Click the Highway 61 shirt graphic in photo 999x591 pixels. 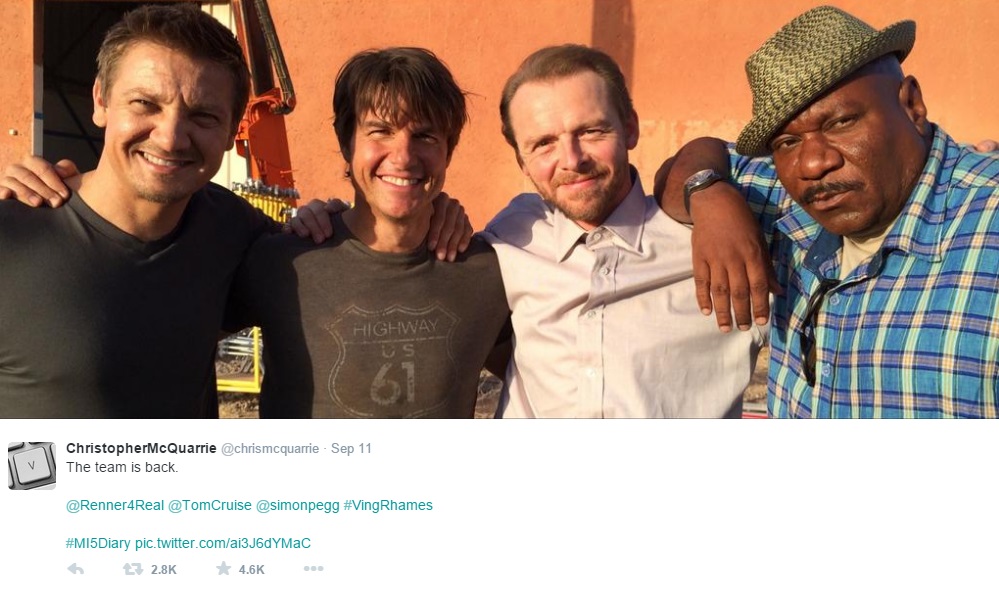pyautogui.click(x=391, y=355)
